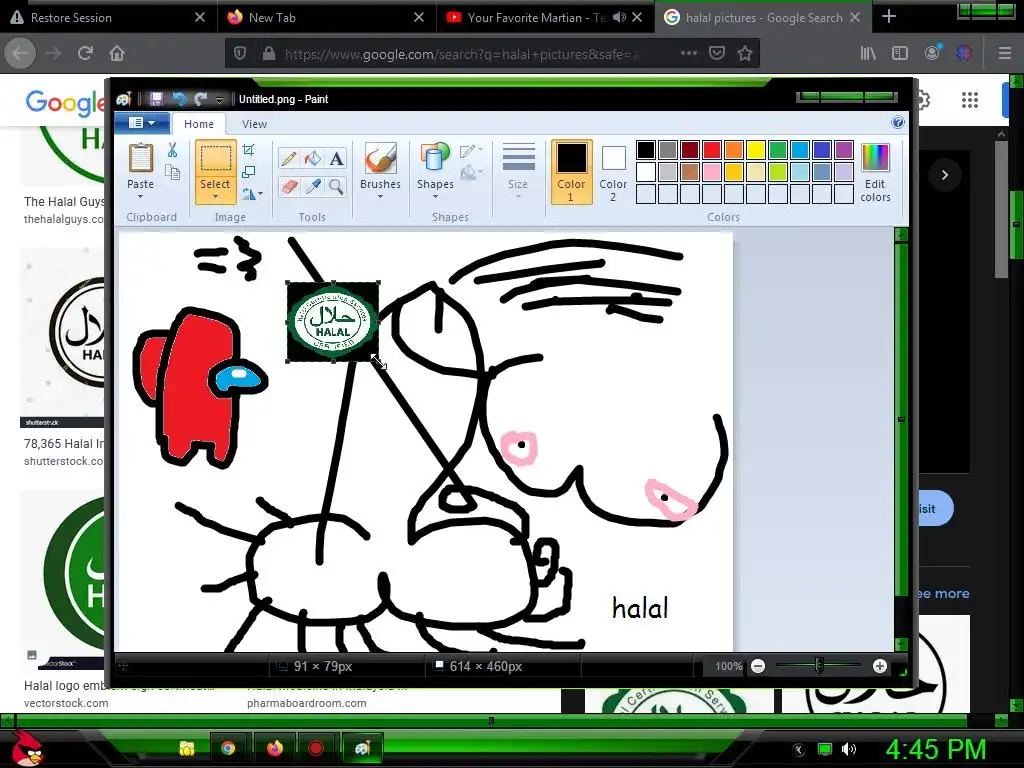Click the Angry Birds start button
This screenshot has width=1024, height=768.
pos(27,748)
